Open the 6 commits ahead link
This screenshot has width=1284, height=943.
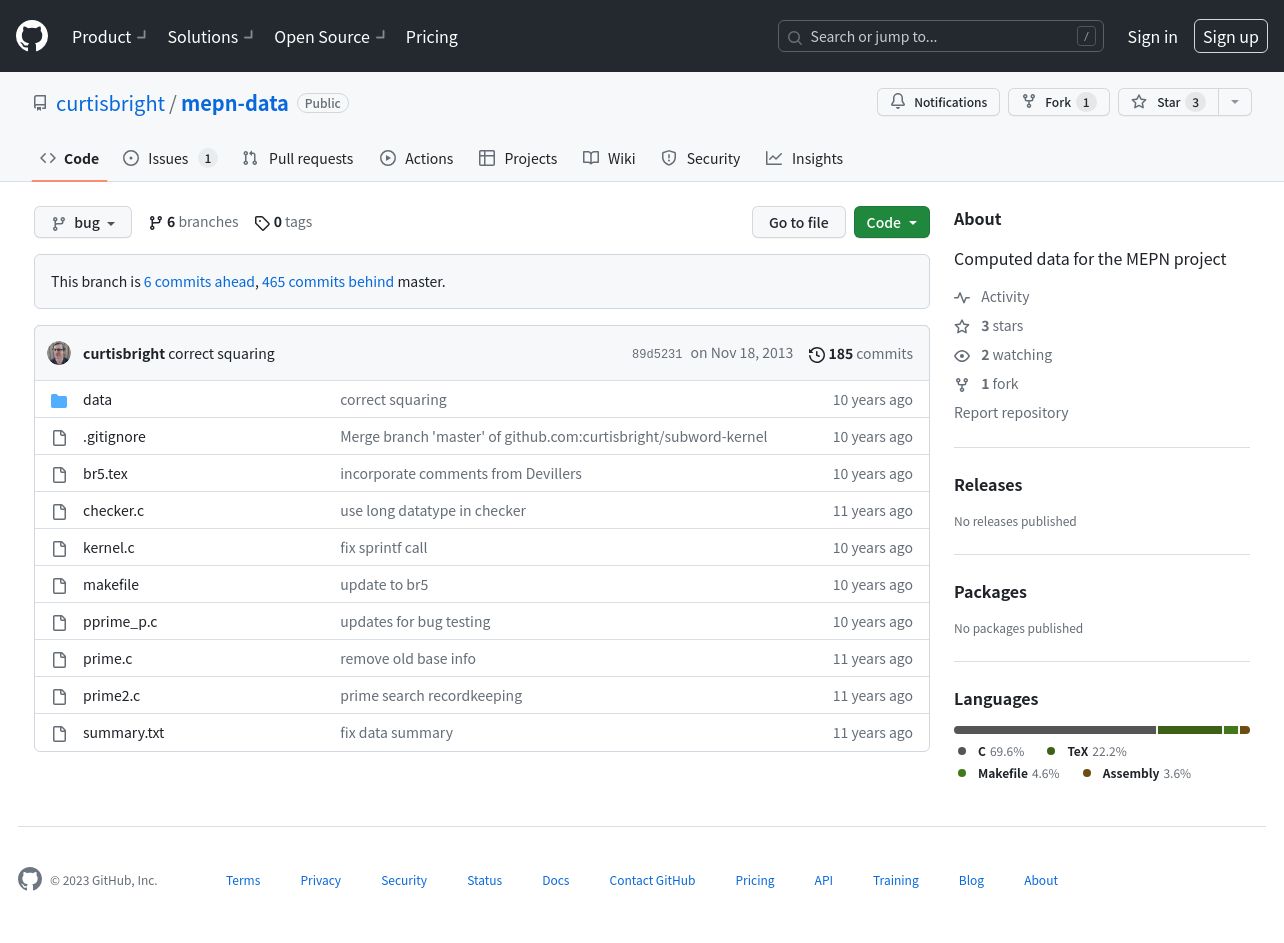pos(199,281)
